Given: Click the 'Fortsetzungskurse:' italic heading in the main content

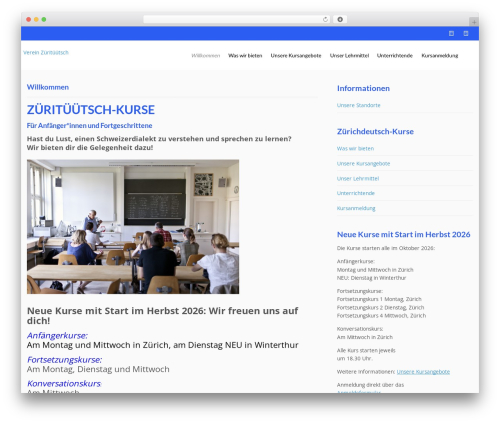Looking at the screenshot, I should point(64,360).
